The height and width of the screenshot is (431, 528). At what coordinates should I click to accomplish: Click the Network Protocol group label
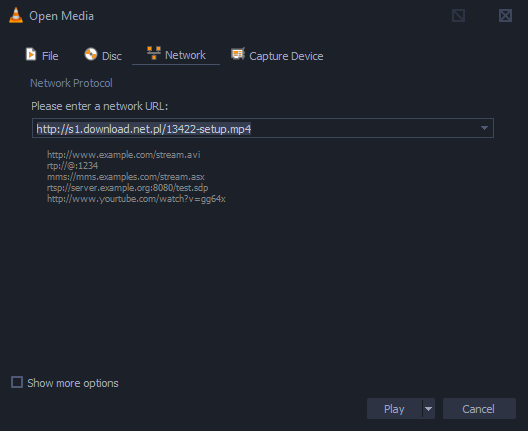point(71,83)
